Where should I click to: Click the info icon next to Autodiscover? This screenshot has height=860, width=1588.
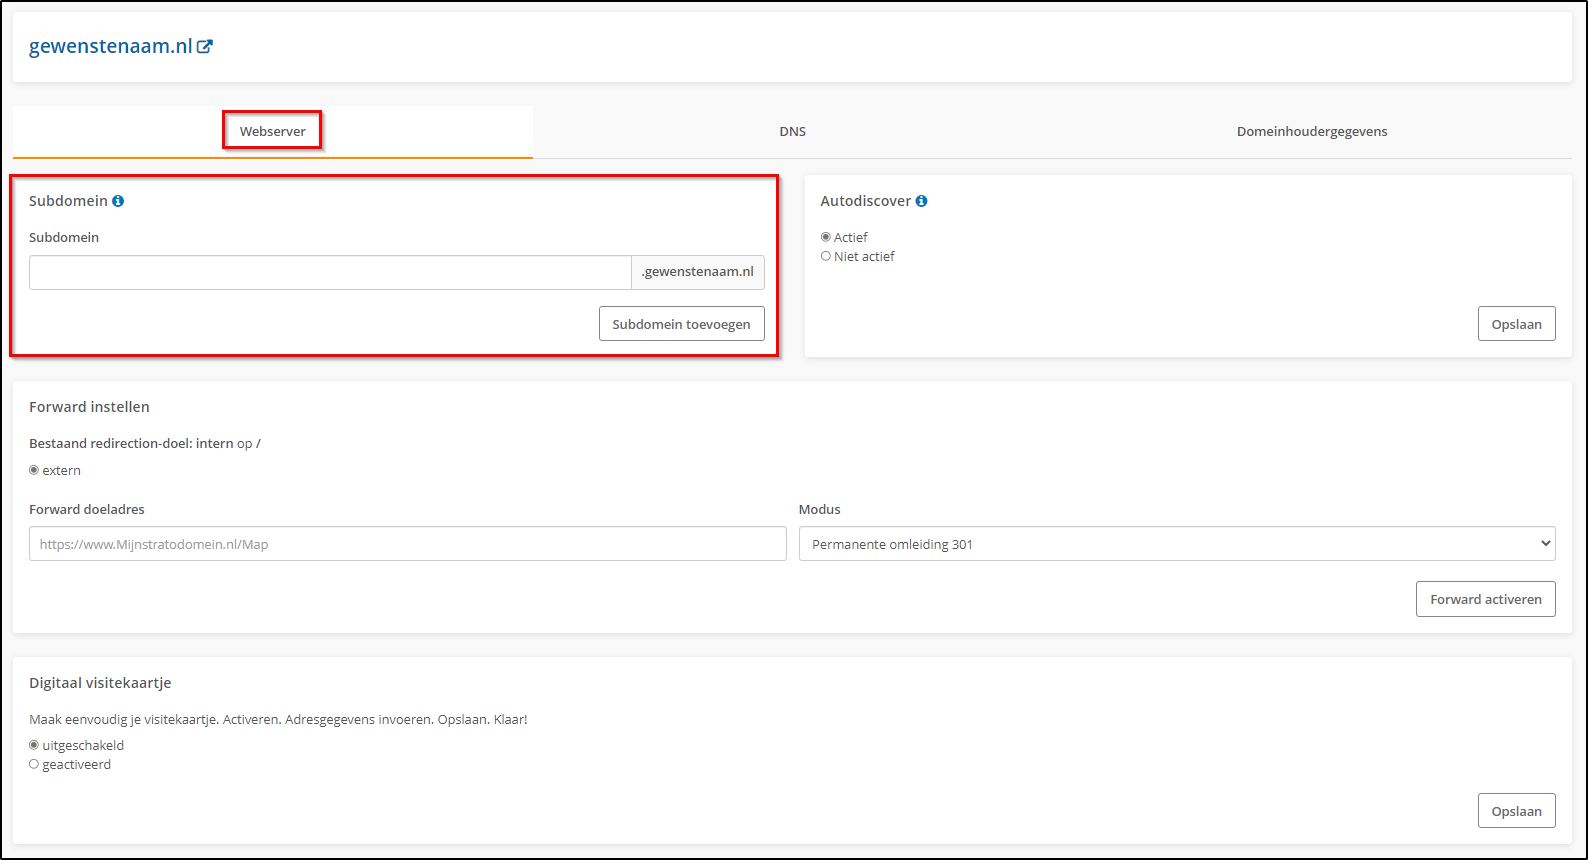(921, 201)
